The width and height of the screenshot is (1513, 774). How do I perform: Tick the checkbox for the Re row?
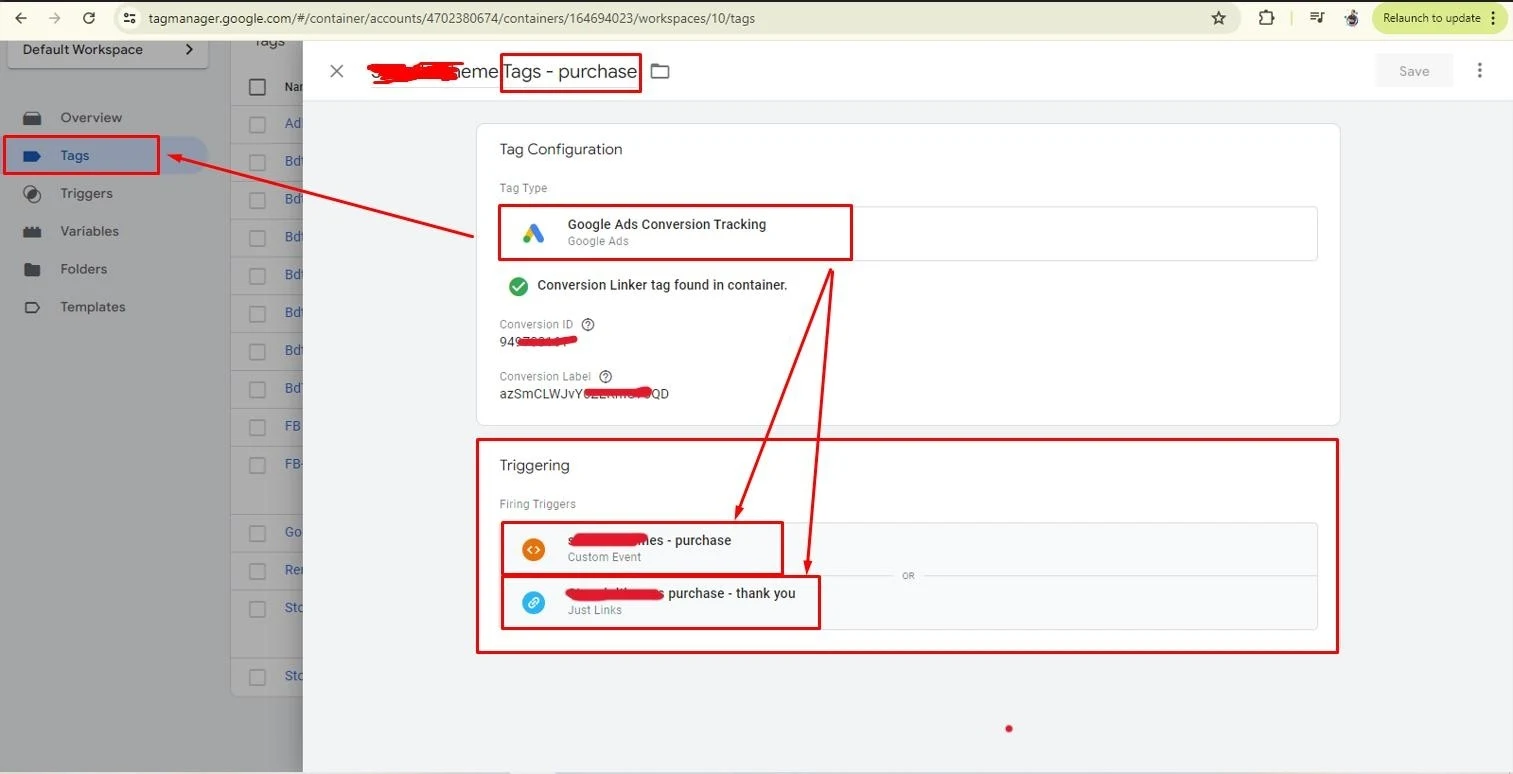point(257,570)
